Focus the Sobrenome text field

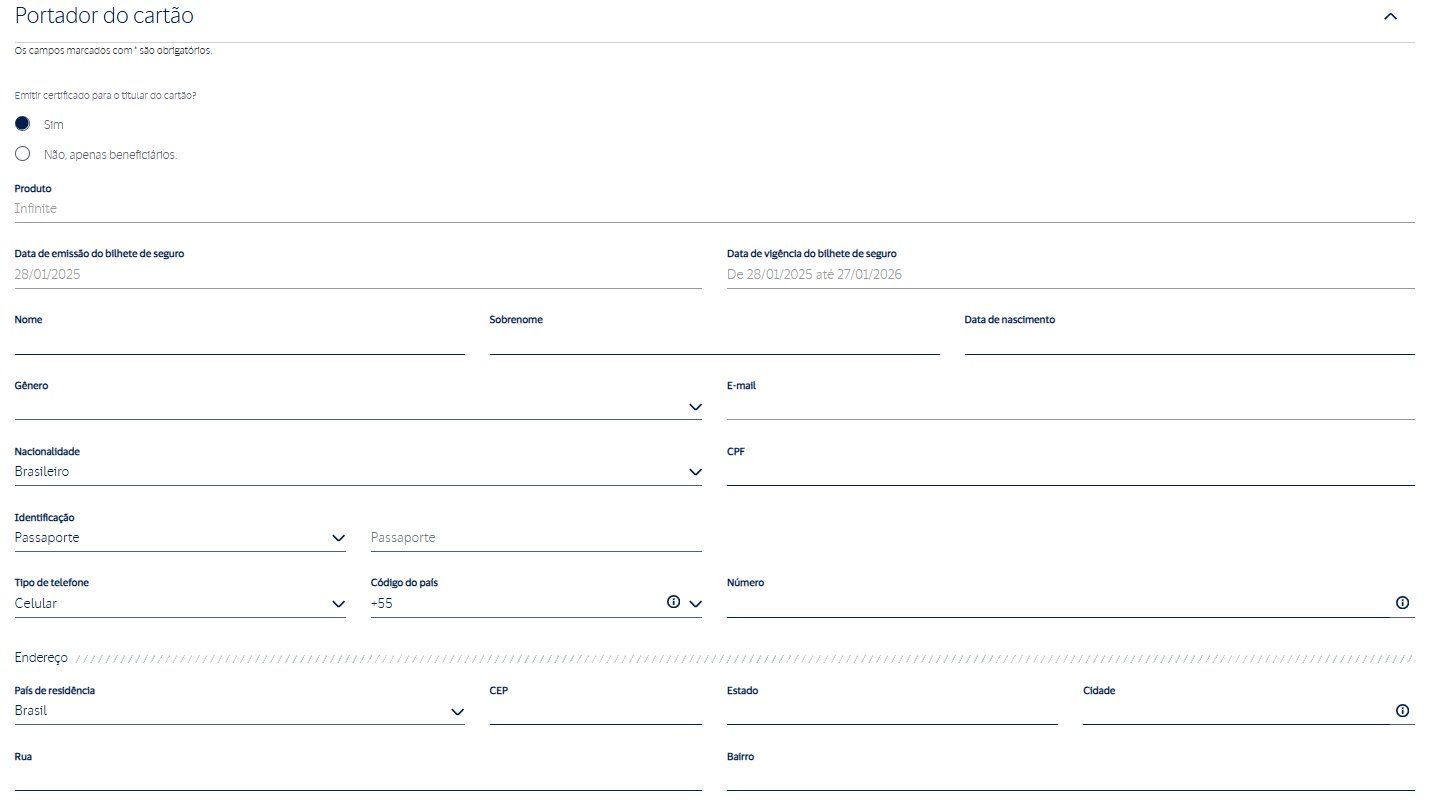pos(714,342)
